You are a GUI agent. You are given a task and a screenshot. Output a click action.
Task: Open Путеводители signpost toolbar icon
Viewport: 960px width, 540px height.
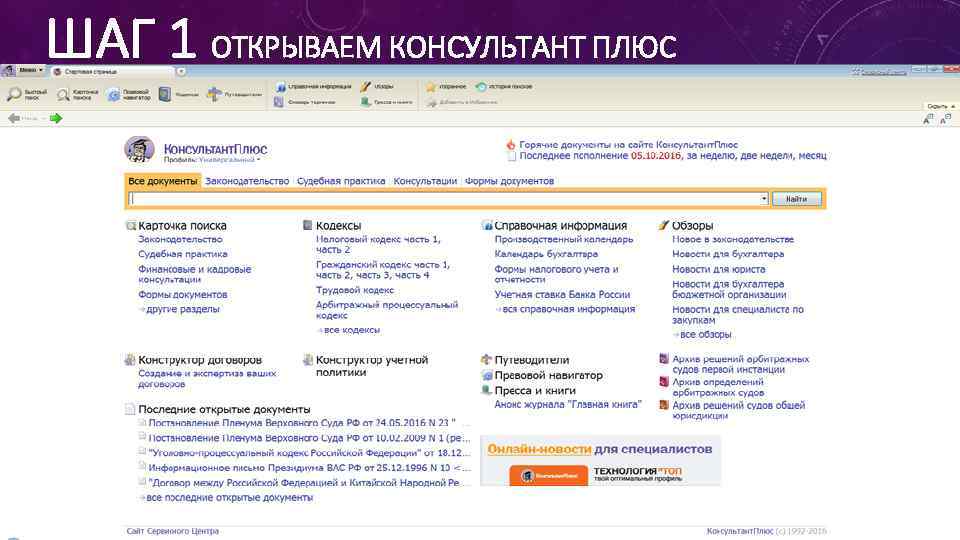pos(214,94)
